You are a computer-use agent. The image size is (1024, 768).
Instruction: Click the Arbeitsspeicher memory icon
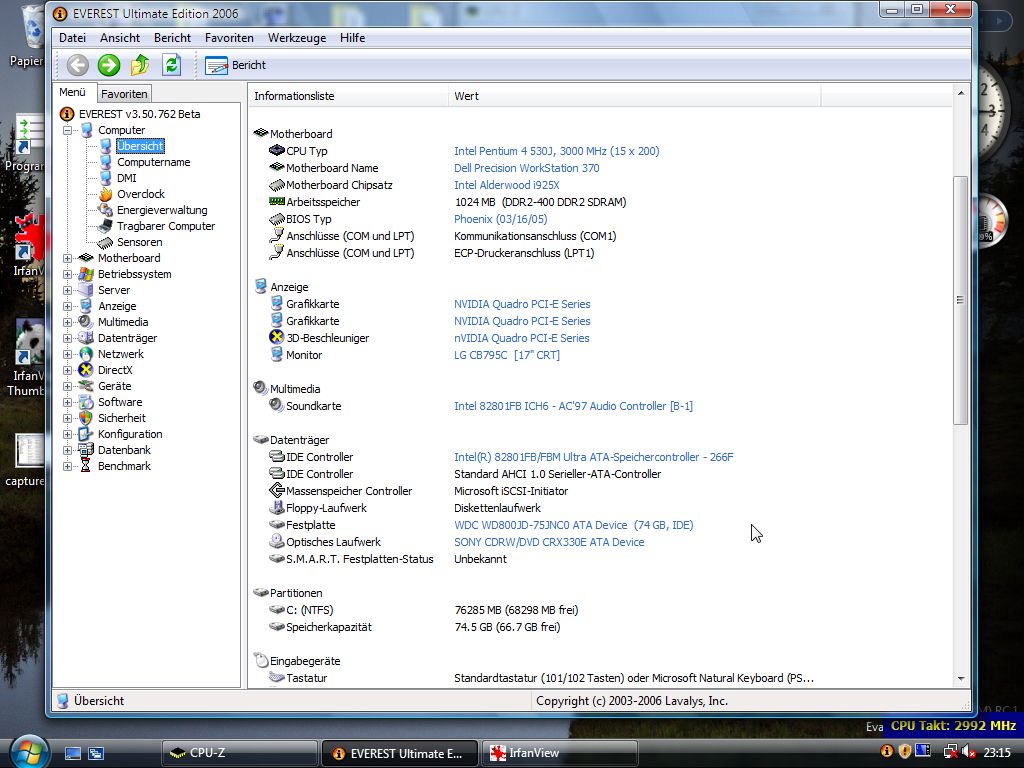pos(276,202)
